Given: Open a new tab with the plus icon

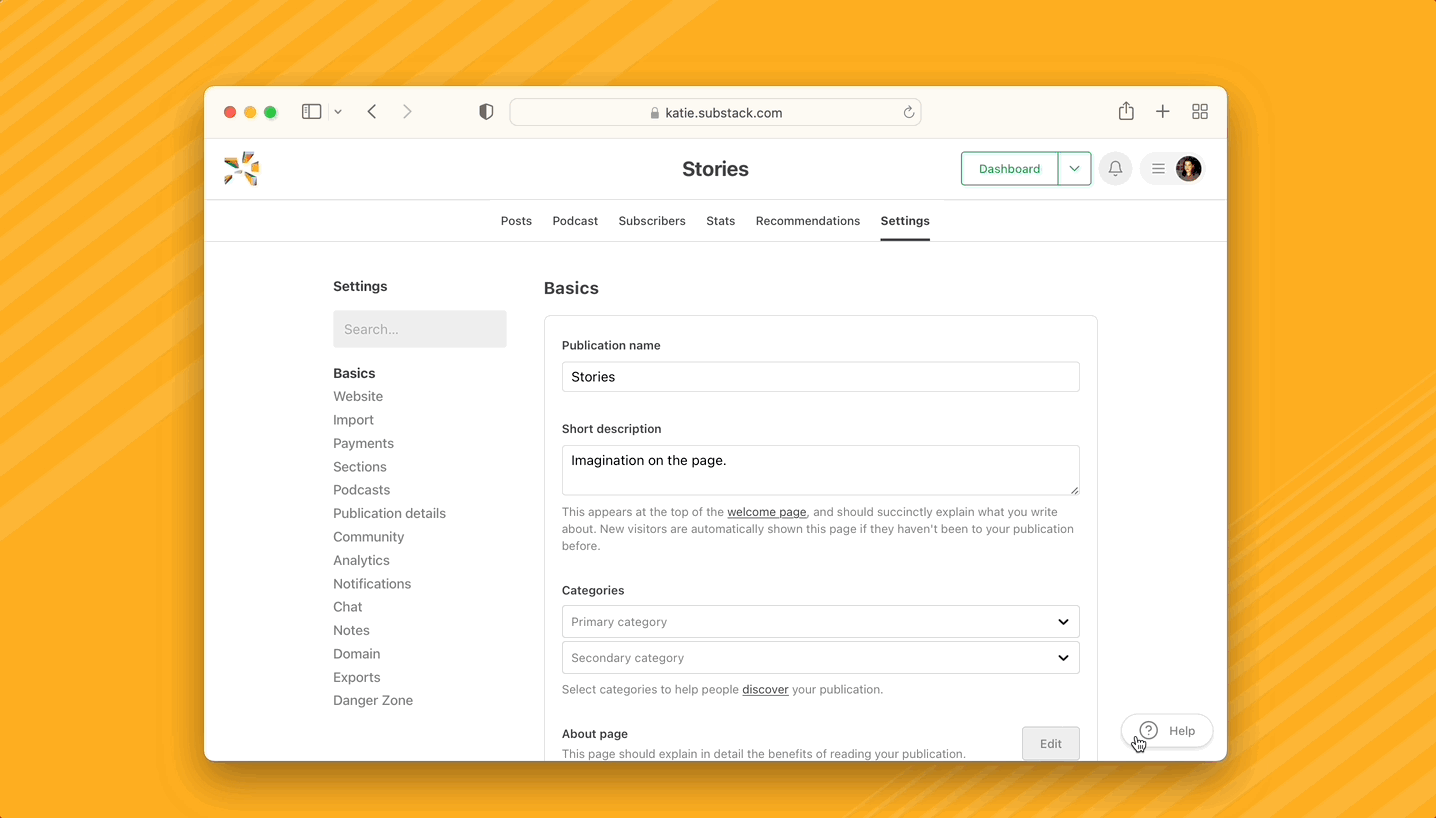Looking at the screenshot, I should tap(1162, 111).
